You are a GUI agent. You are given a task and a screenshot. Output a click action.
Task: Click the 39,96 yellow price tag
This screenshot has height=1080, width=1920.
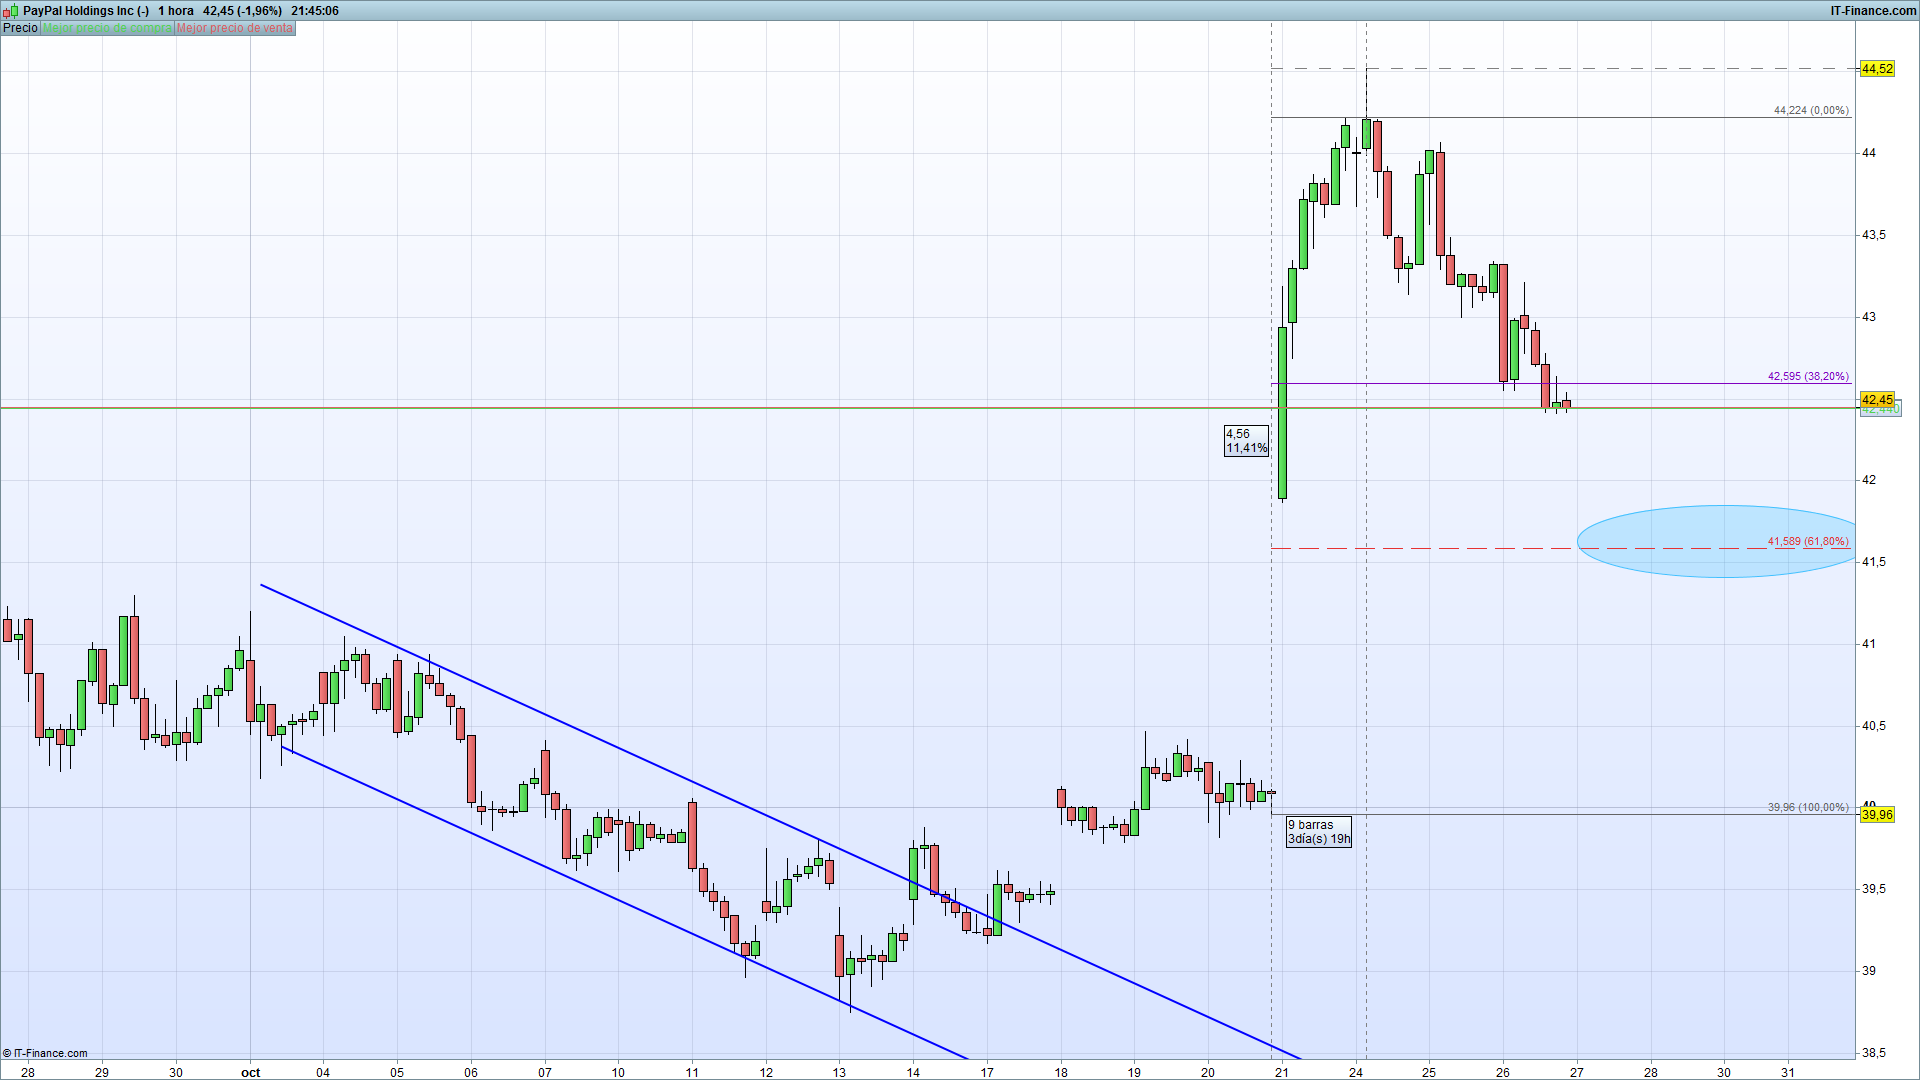[1876, 815]
